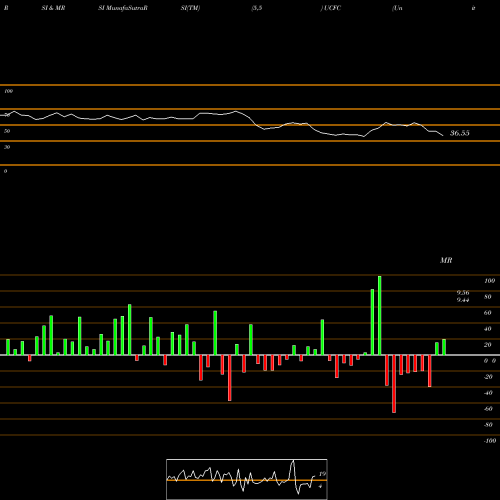Click the MR axis label 60
Viewport: 500px width, 500px height.
click(488, 313)
